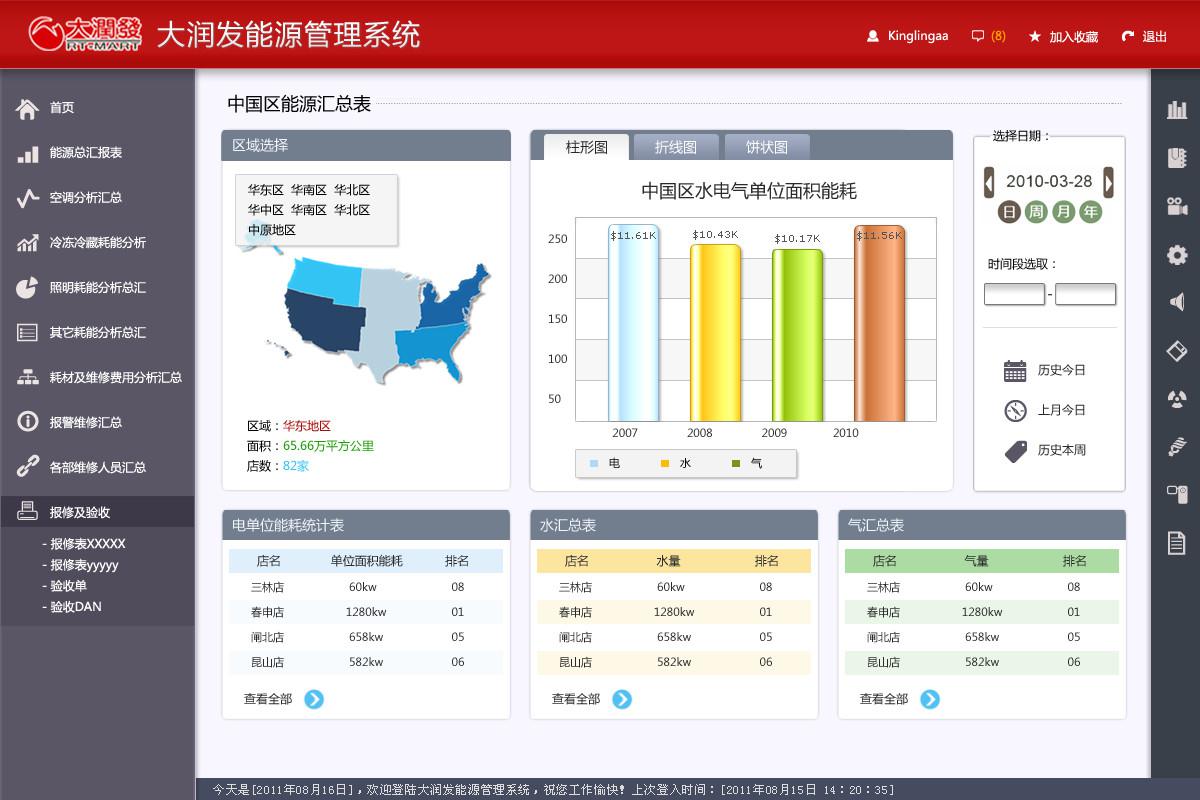Open the video camera icon in right sidebar
Screen dimensions: 1200x800
1177,206
